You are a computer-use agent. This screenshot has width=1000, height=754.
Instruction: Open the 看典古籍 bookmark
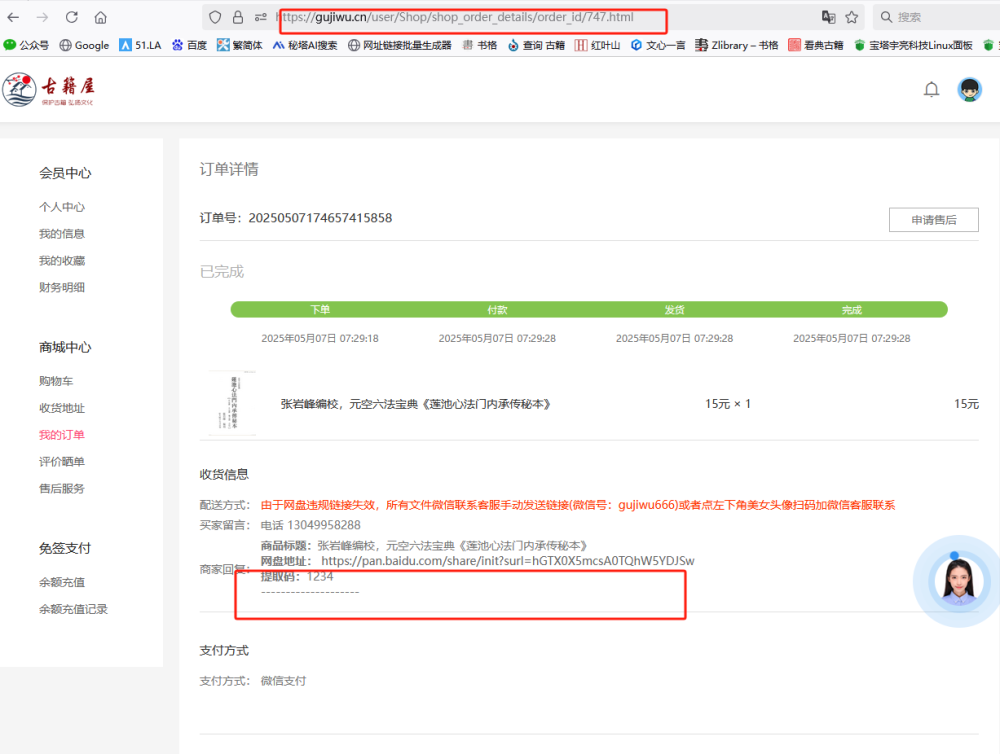click(x=816, y=45)
